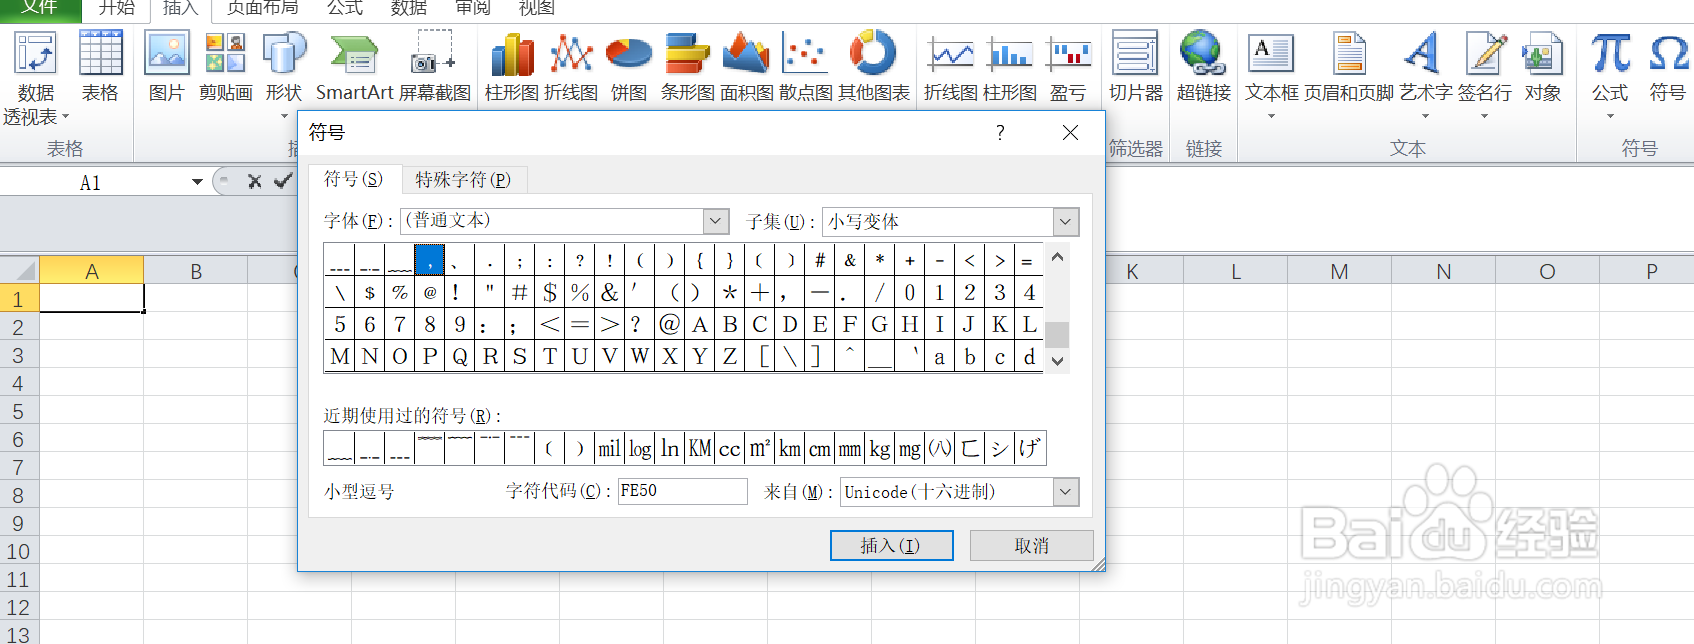Pick recently used symbol 'cc'

[x=730, y=449]
